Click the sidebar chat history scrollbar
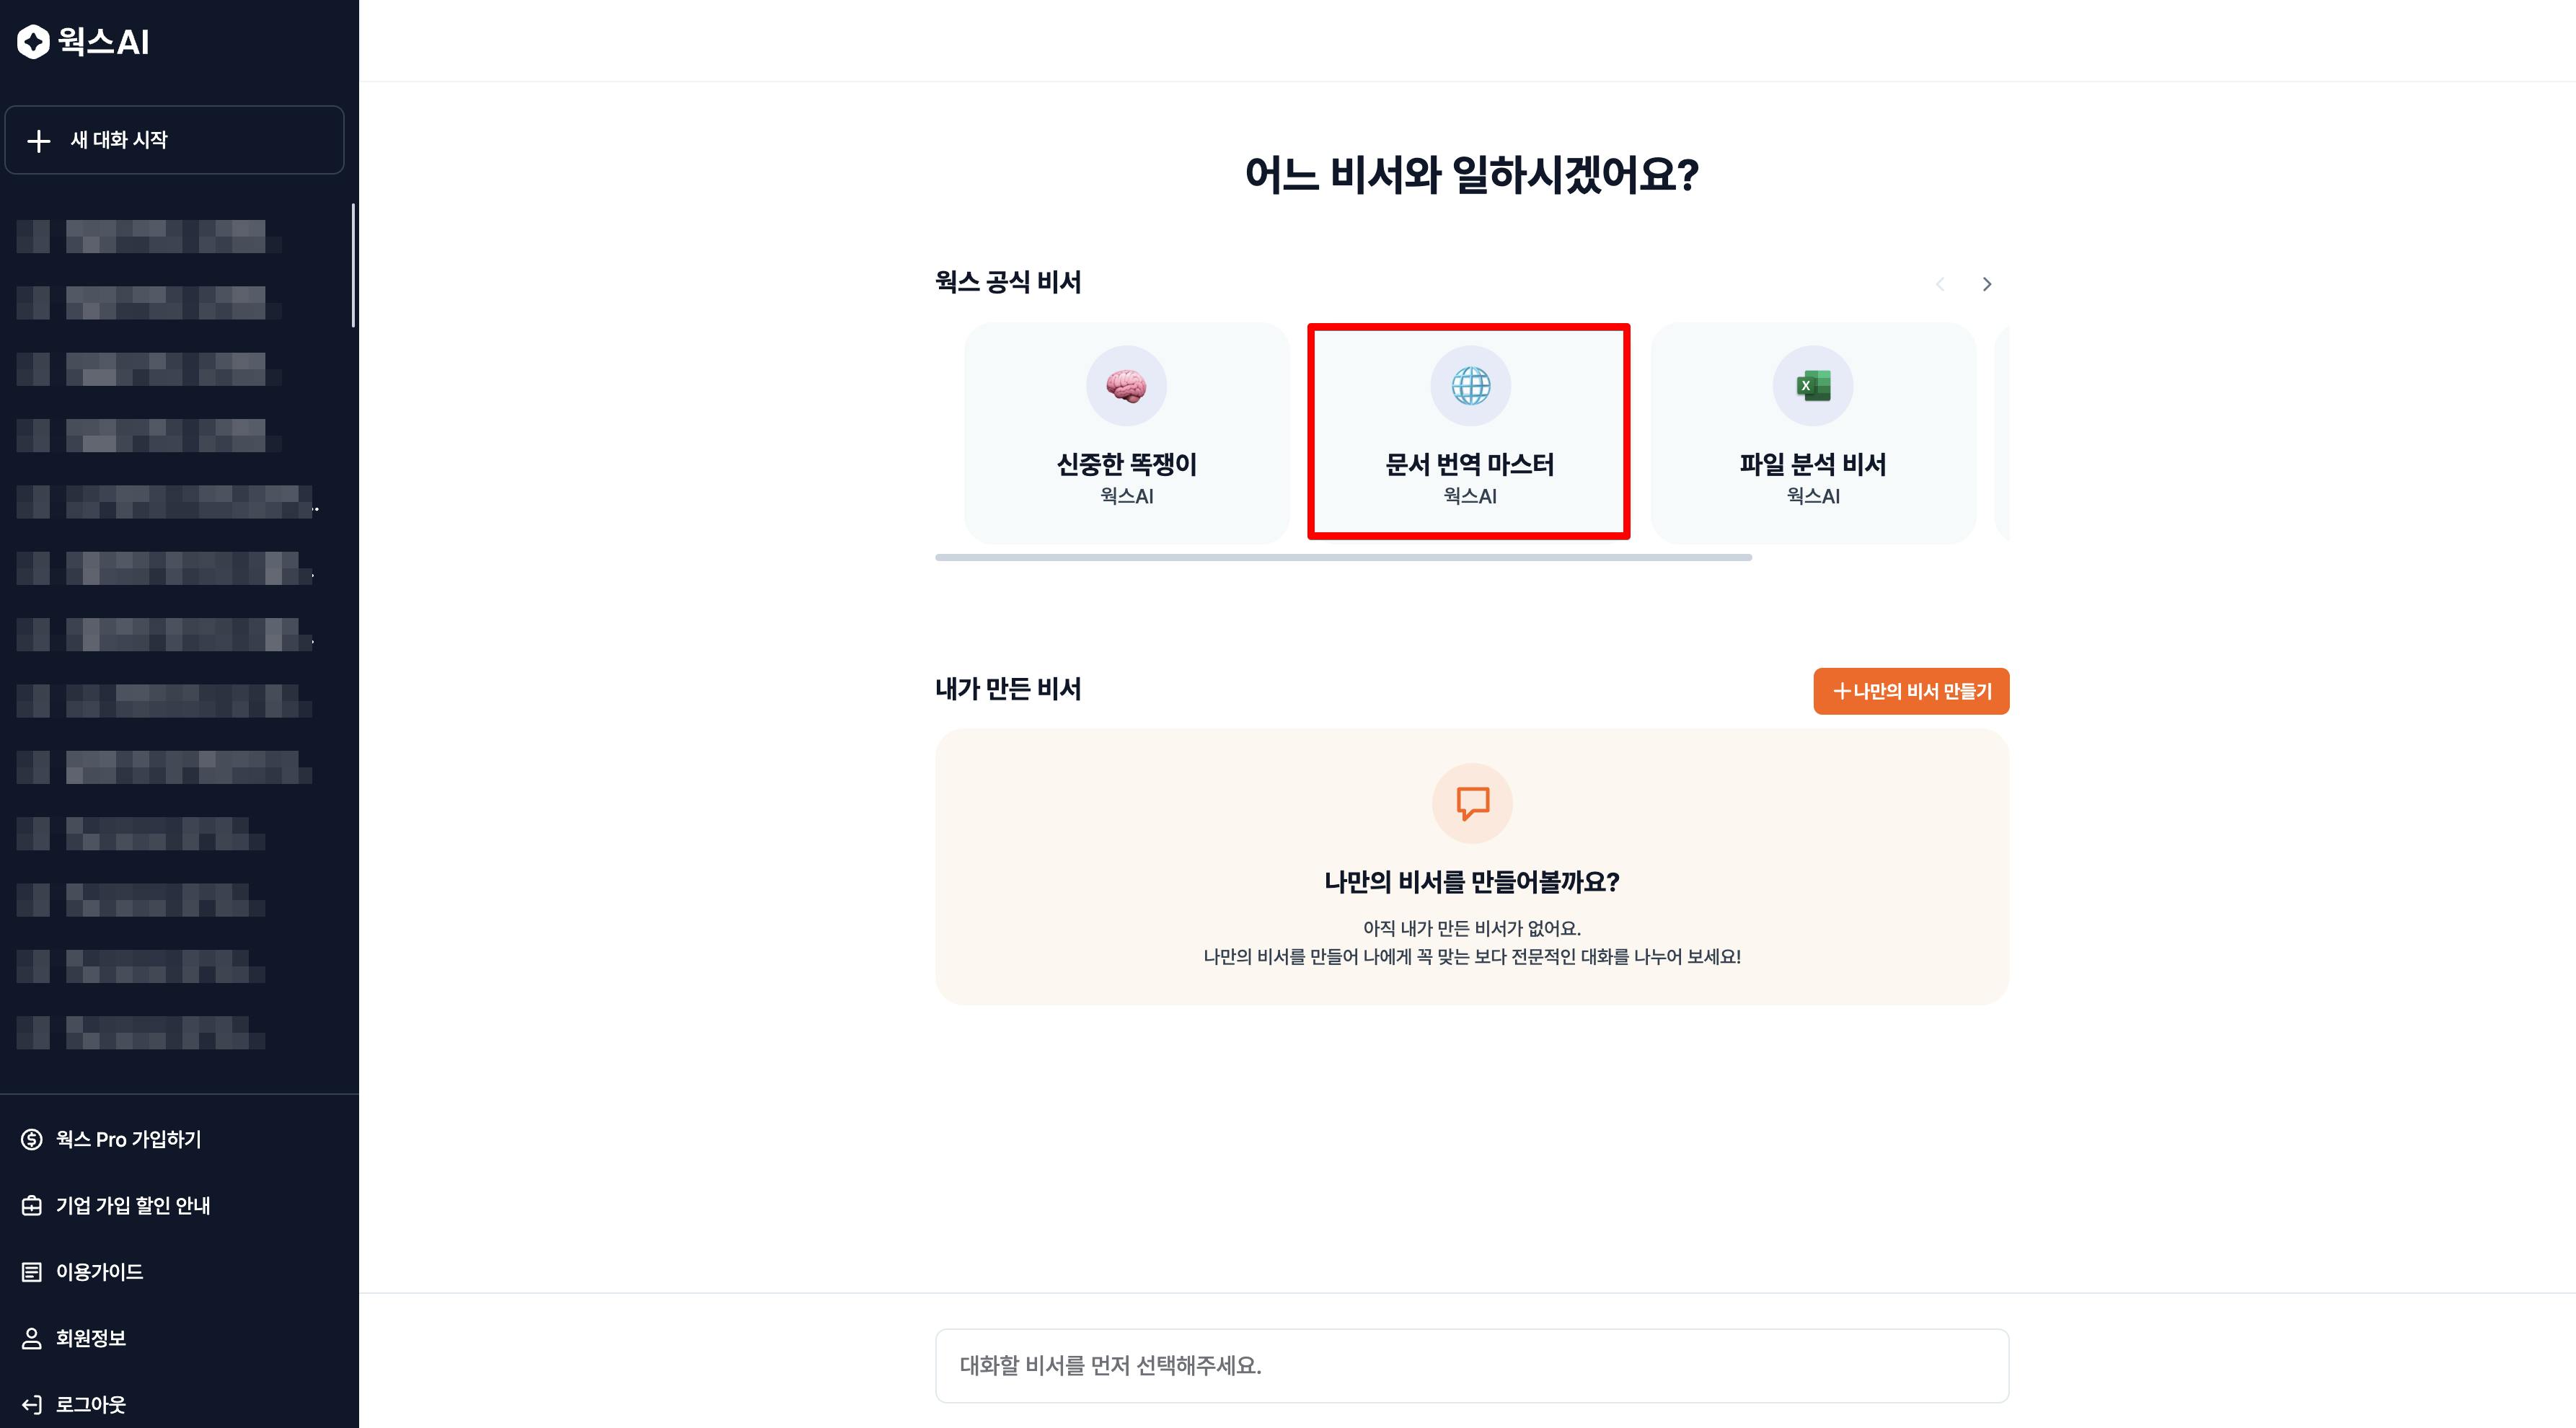This screenshot has height=1428, width=2576. click(354, 265)
